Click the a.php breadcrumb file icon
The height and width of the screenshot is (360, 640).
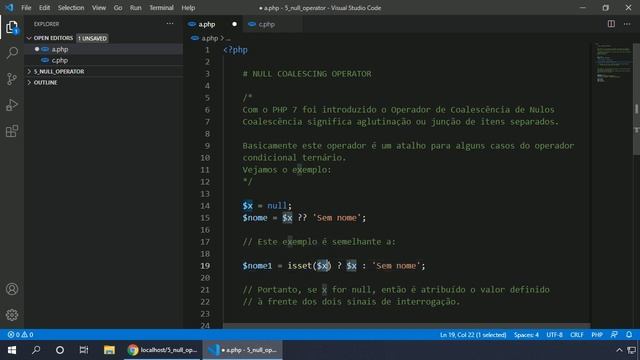pos(195,38)
